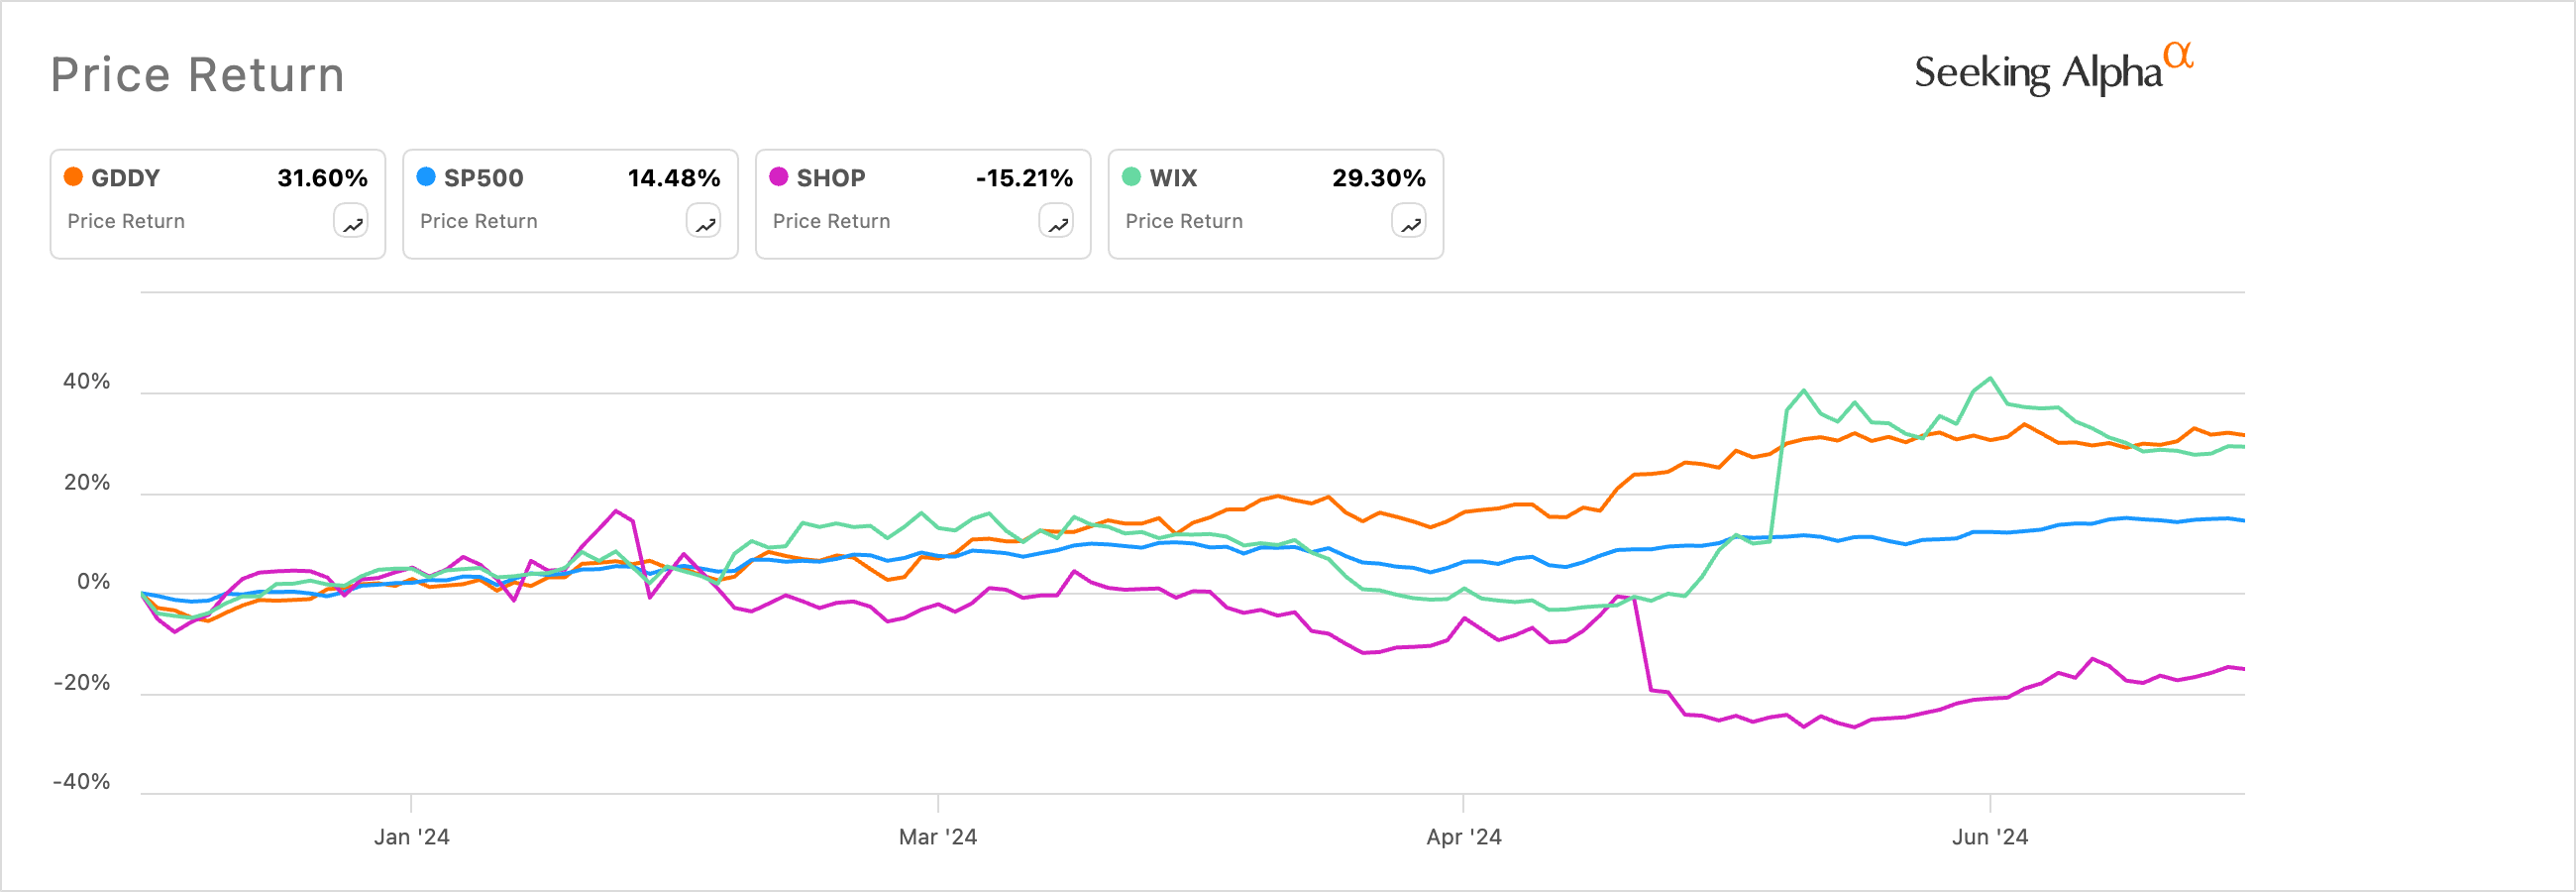Click the orange GDDY legend dot

pyautogui.click(x=73, y=177)
